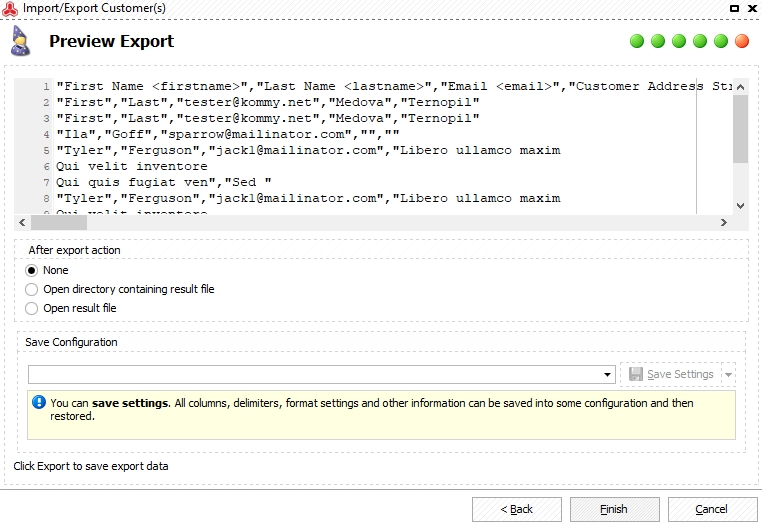Click the preview scroll up arrow

pyautogui.click(x=740, y=87)
